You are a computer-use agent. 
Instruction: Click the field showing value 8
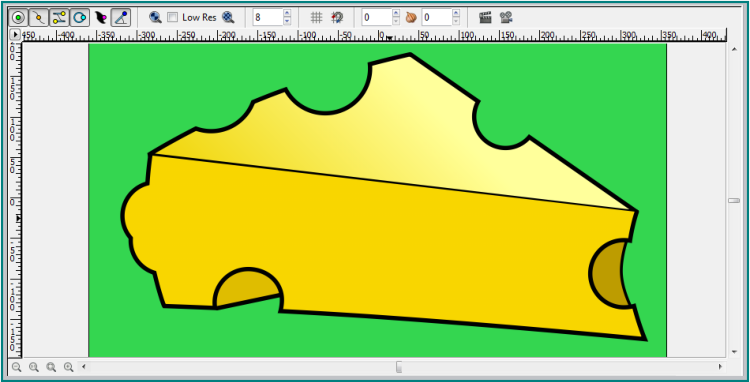point(267,18)
